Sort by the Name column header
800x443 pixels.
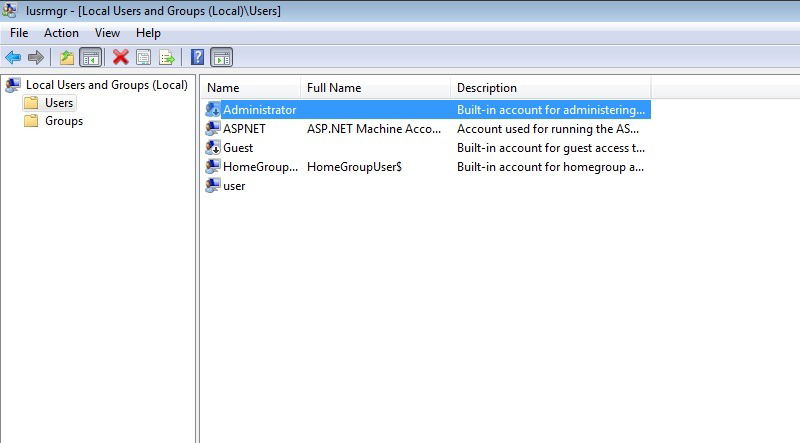coord(250,88)
